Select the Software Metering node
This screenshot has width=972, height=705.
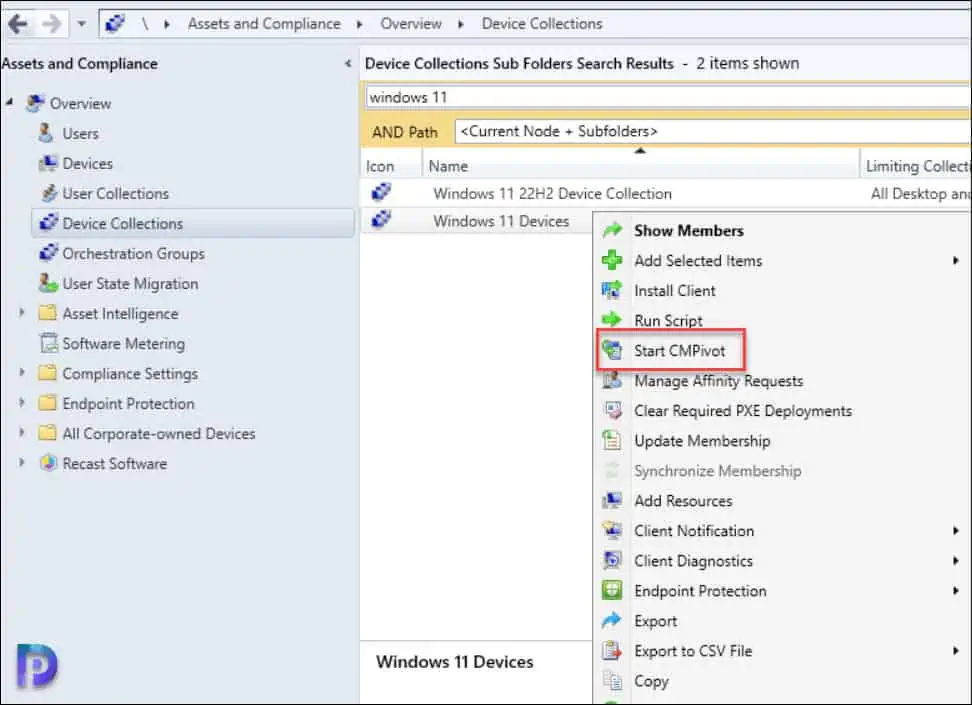pyautogui.click(x=123, y=344)
